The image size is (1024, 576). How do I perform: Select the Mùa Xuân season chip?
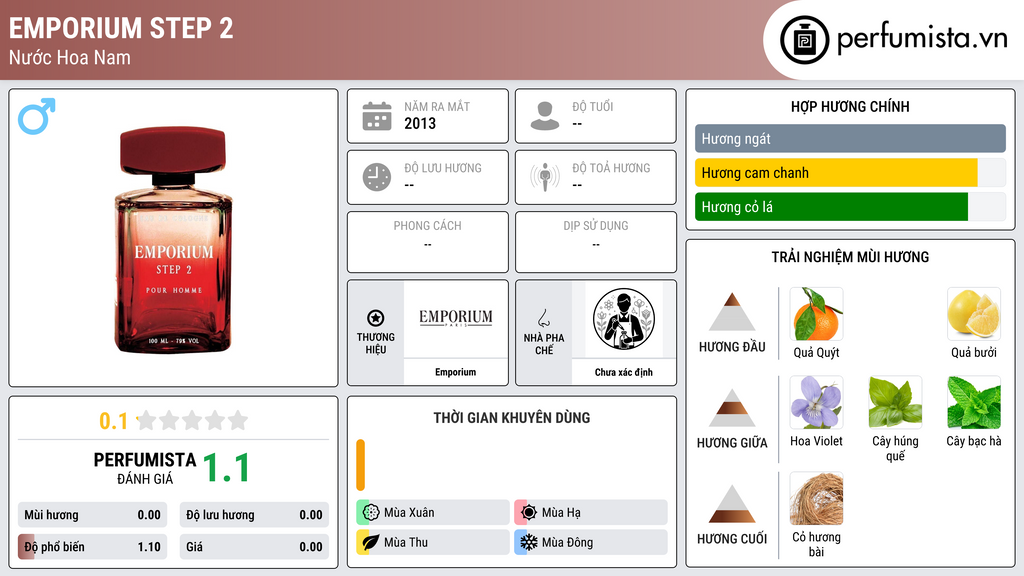tap(433, 513)
